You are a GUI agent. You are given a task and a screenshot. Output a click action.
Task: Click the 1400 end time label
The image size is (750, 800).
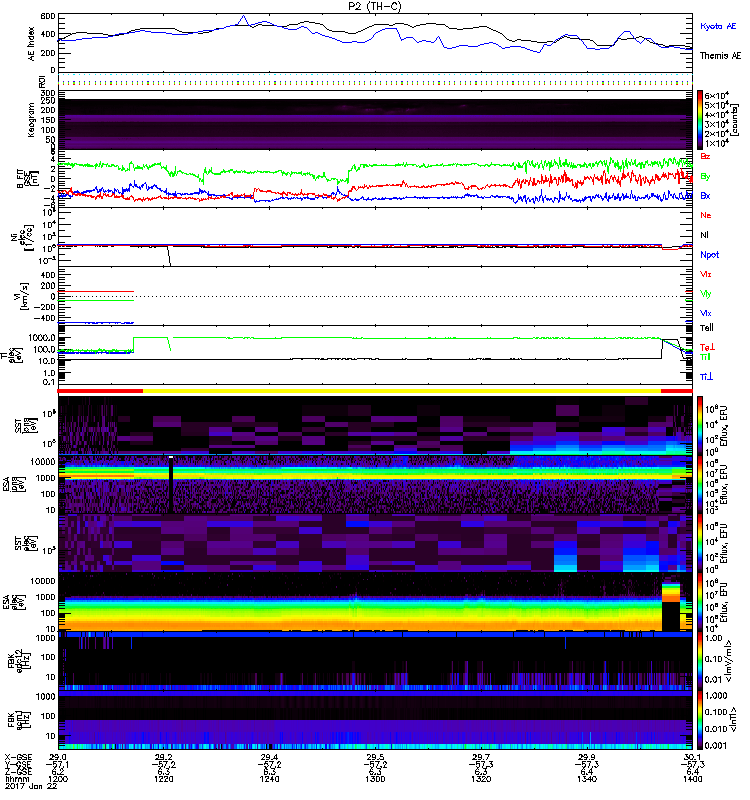click(x=692, y=779)
